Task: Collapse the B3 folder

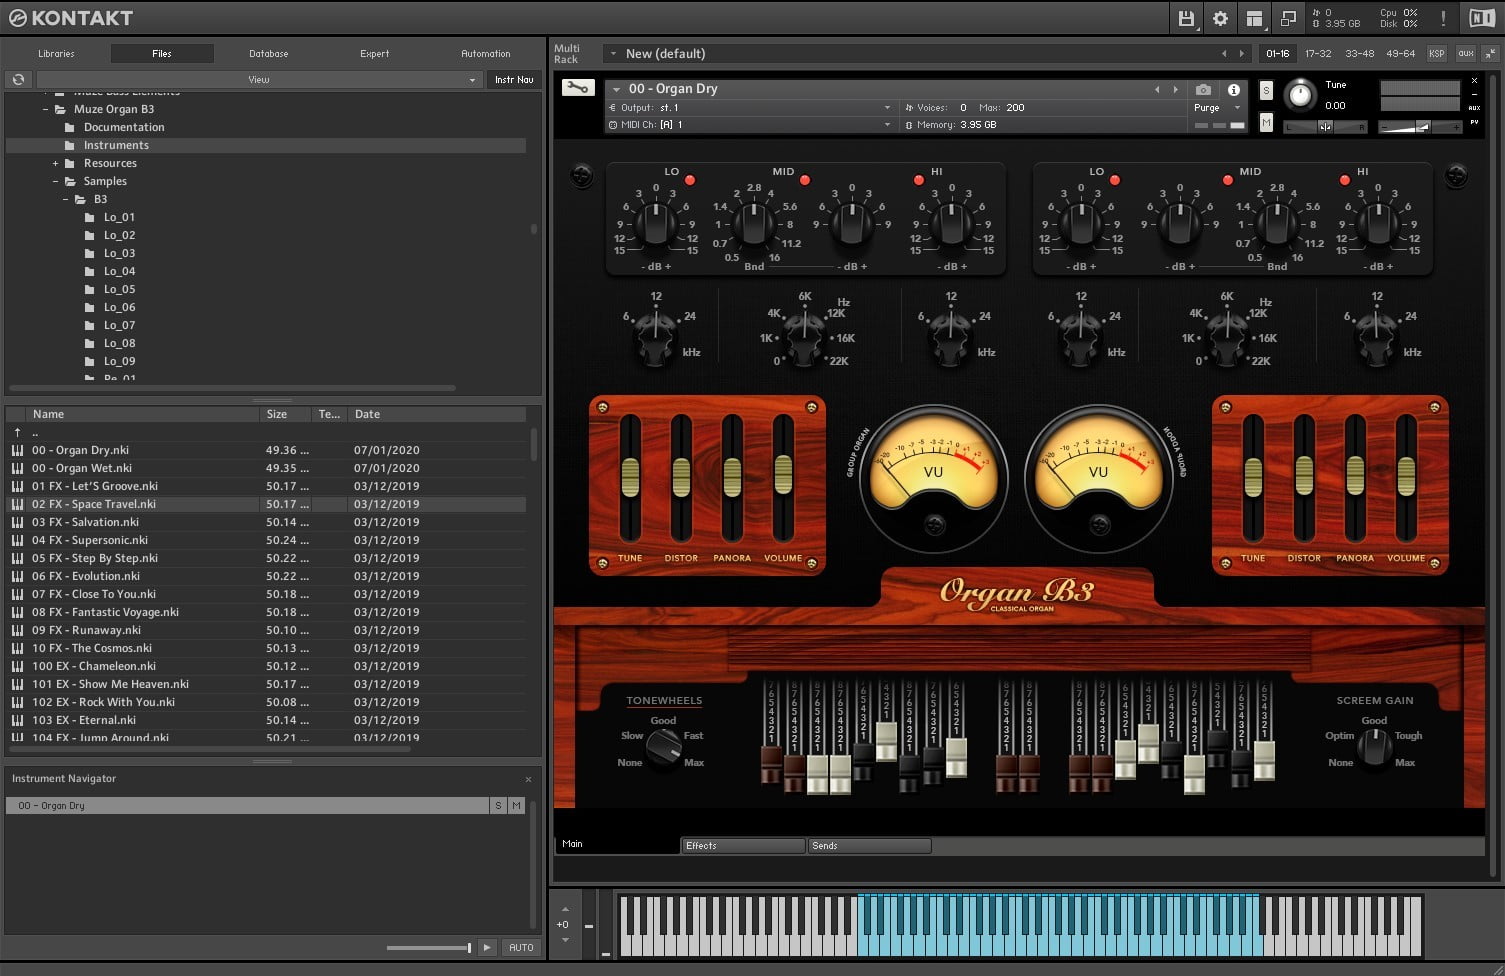Action: pos(65,199)
